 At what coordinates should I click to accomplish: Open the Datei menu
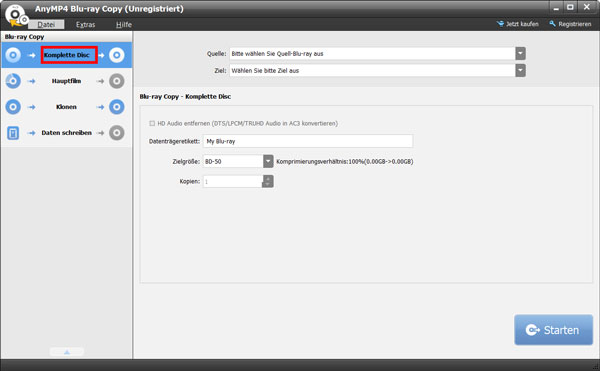[x=46, y=24]
